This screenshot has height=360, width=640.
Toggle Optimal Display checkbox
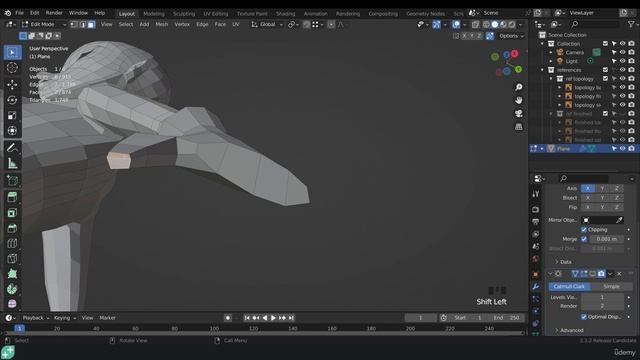[584, 317]
